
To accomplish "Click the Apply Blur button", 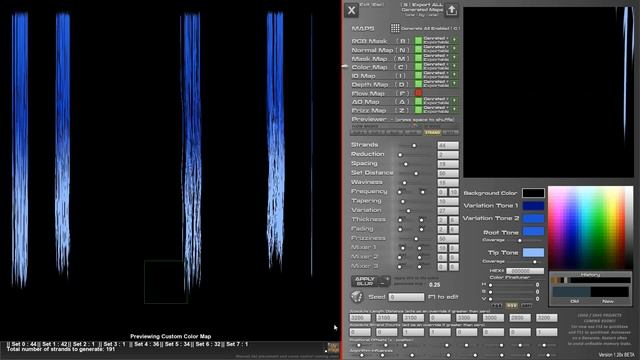I will point(365,281).
